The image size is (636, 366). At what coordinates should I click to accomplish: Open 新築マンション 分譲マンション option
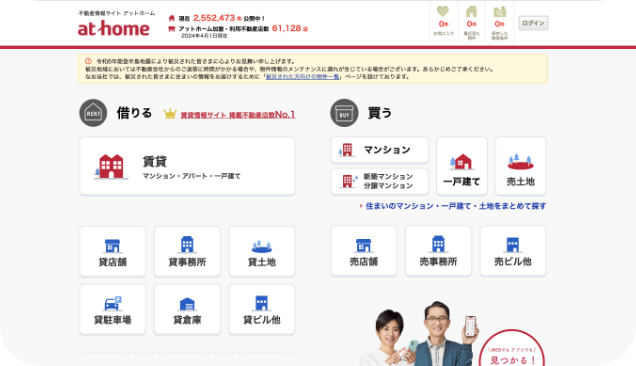pos(380,181)
